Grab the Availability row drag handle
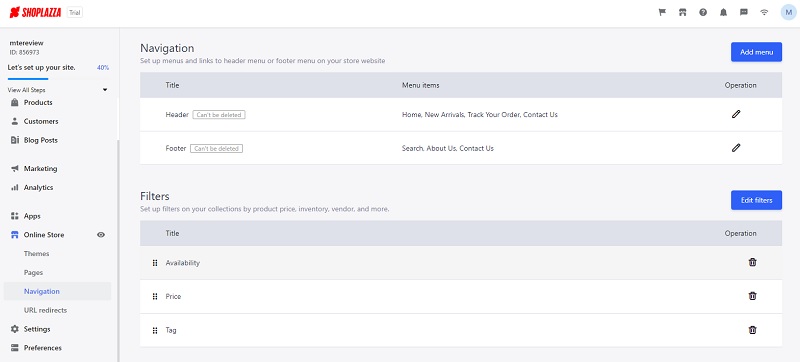800x362 pixels. tap(155, 263)
